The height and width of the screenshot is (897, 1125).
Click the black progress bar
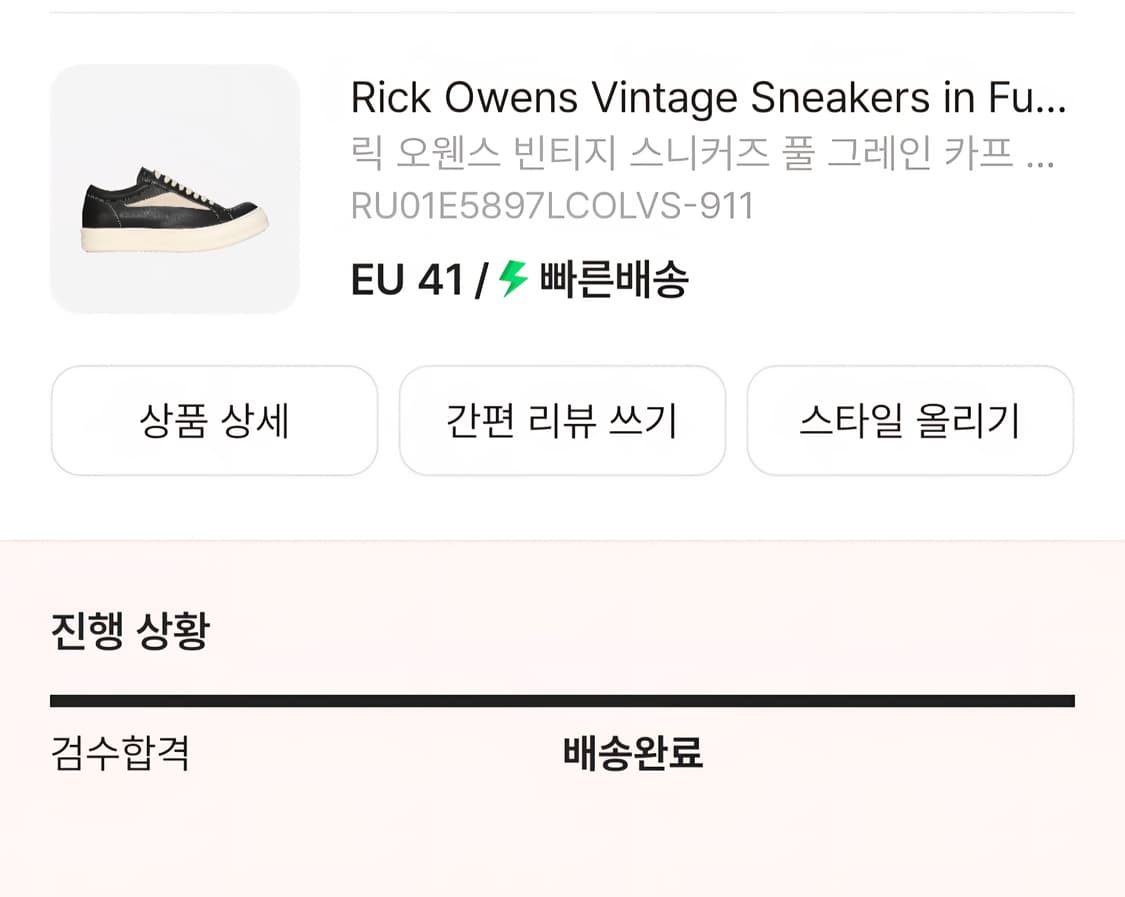[x=562, y=701]
